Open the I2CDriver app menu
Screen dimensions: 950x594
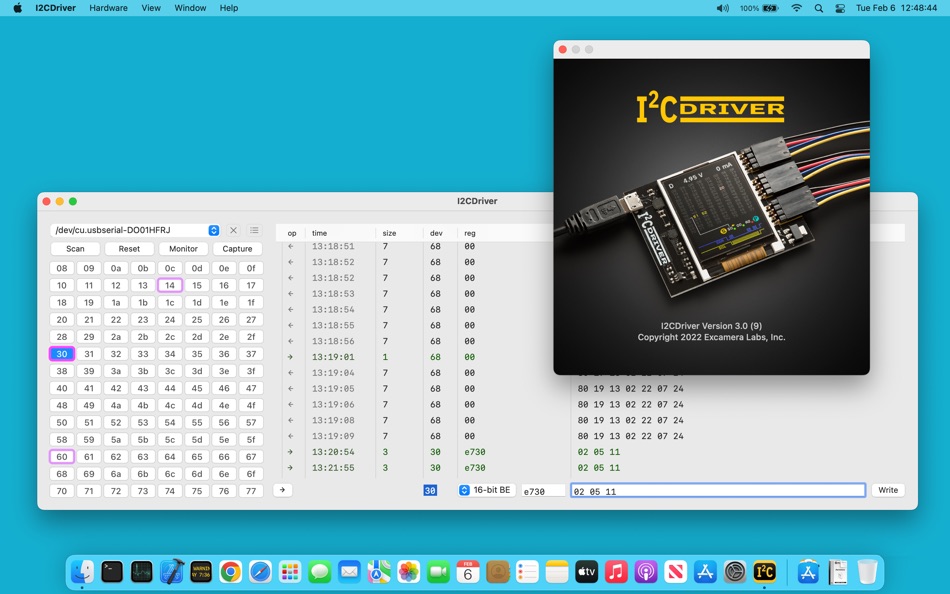coord(56,8)
